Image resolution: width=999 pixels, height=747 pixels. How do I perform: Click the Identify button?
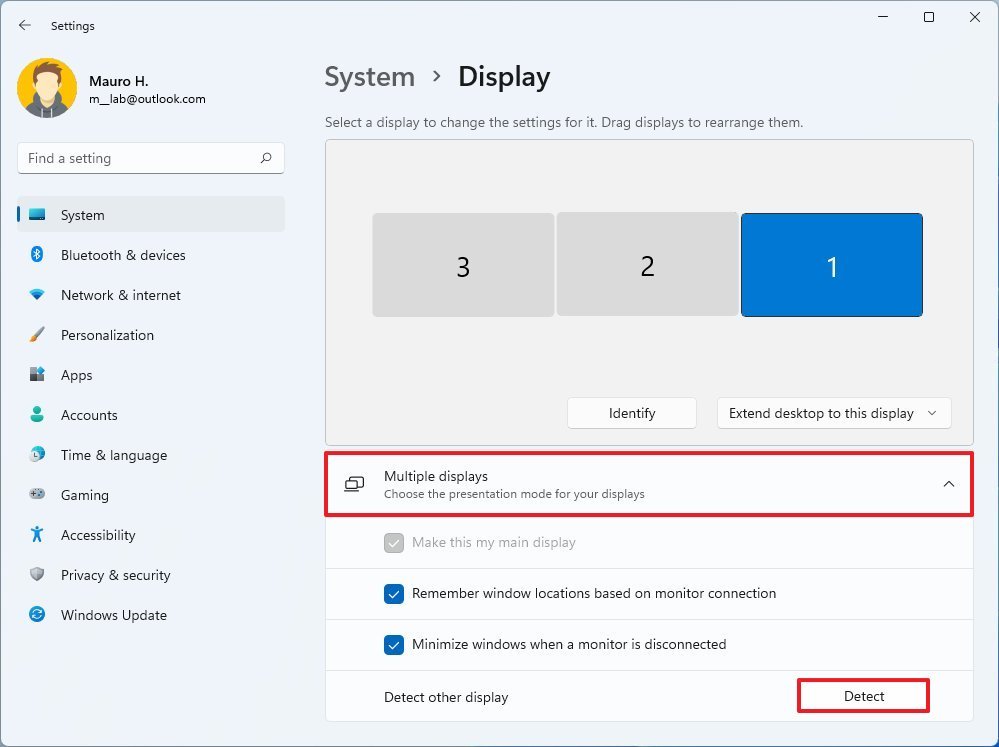pyautogui.click(x=632, y=413)
